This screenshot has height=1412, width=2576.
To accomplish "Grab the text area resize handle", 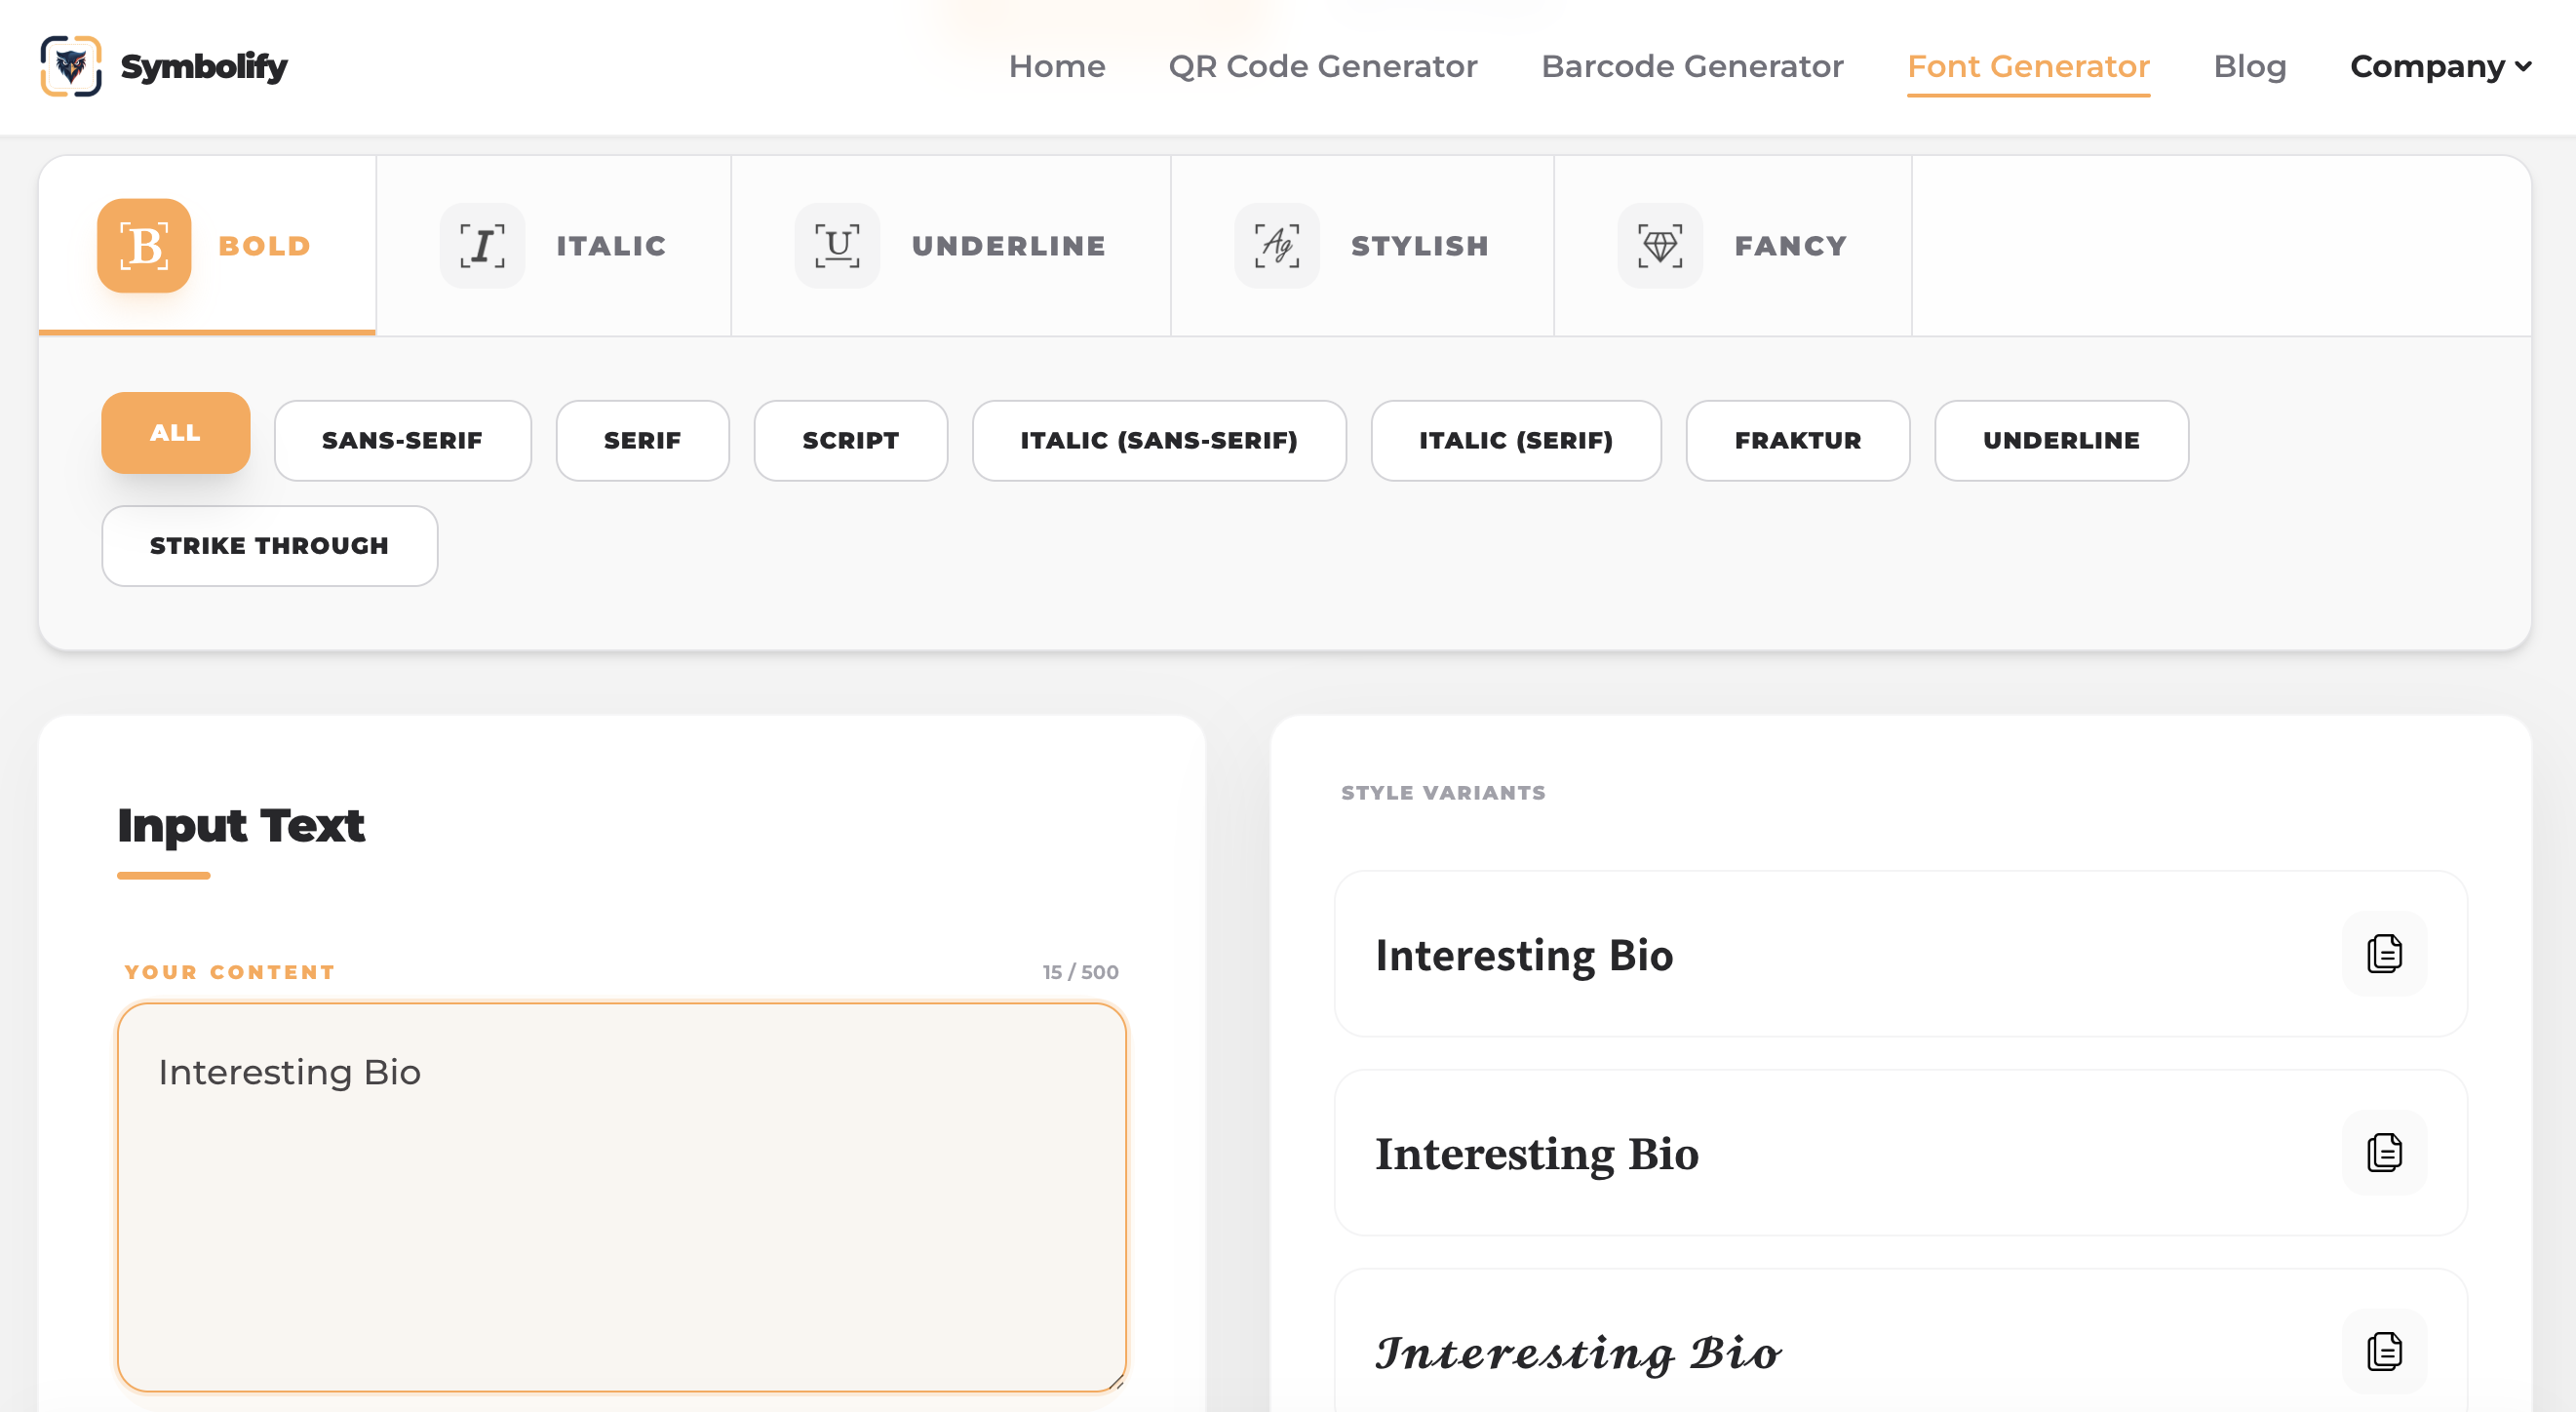I will point(1116,1383).
